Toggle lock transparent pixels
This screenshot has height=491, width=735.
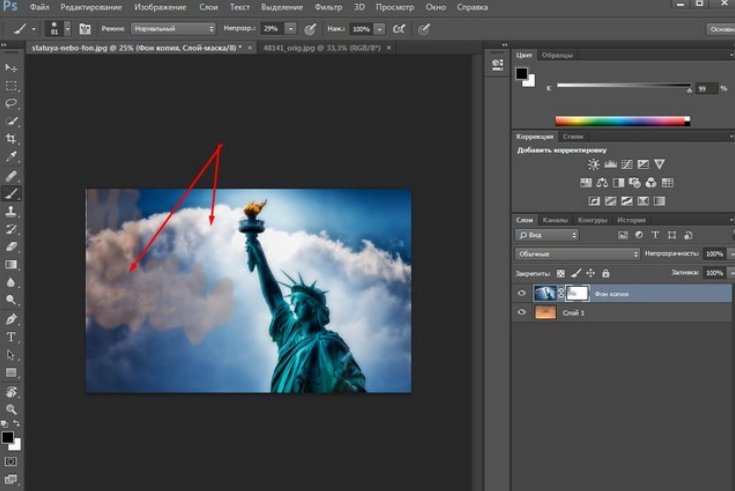click(x=560, y=273)
